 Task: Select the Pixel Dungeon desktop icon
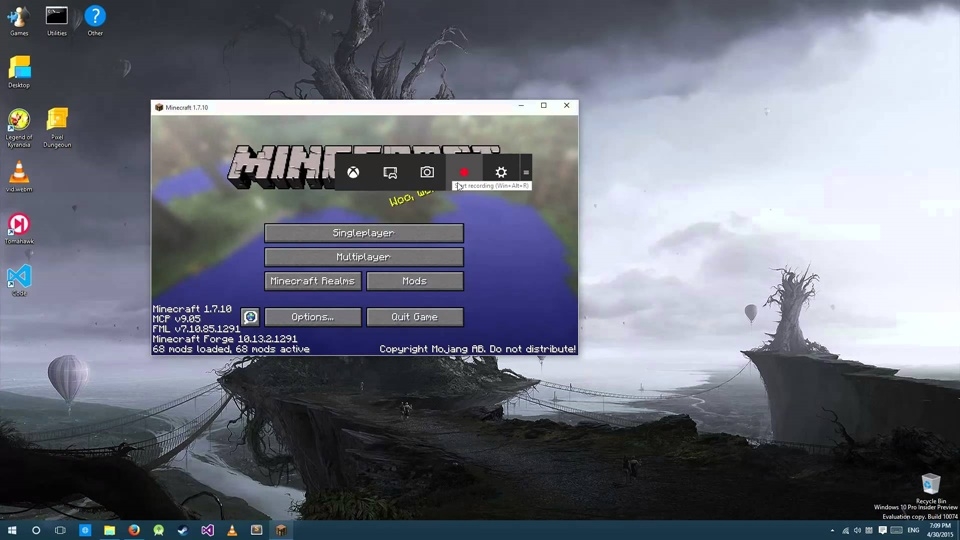coord(57,128)
